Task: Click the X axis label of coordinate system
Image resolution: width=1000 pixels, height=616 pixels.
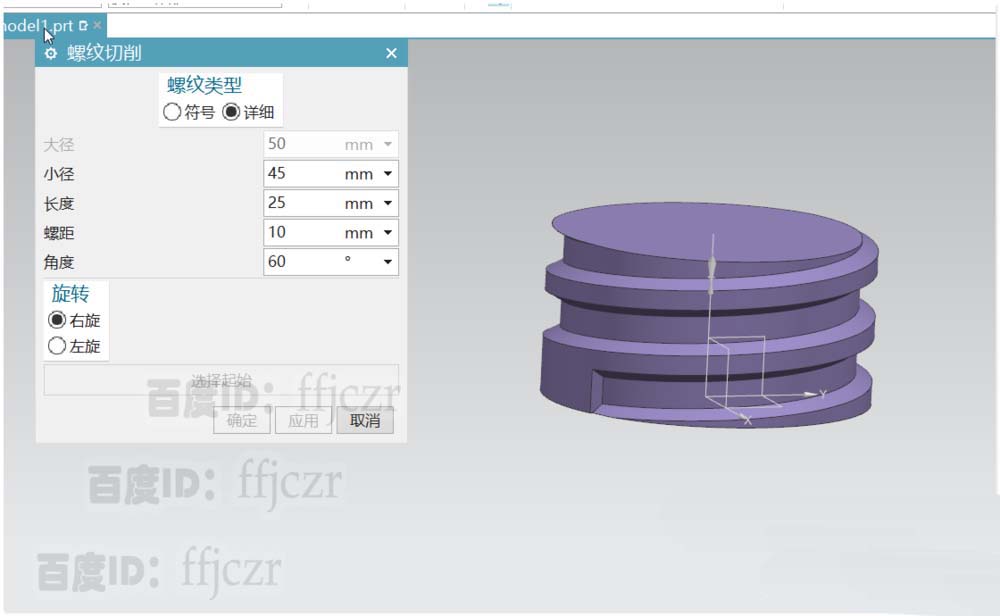Action: point(747,421)
